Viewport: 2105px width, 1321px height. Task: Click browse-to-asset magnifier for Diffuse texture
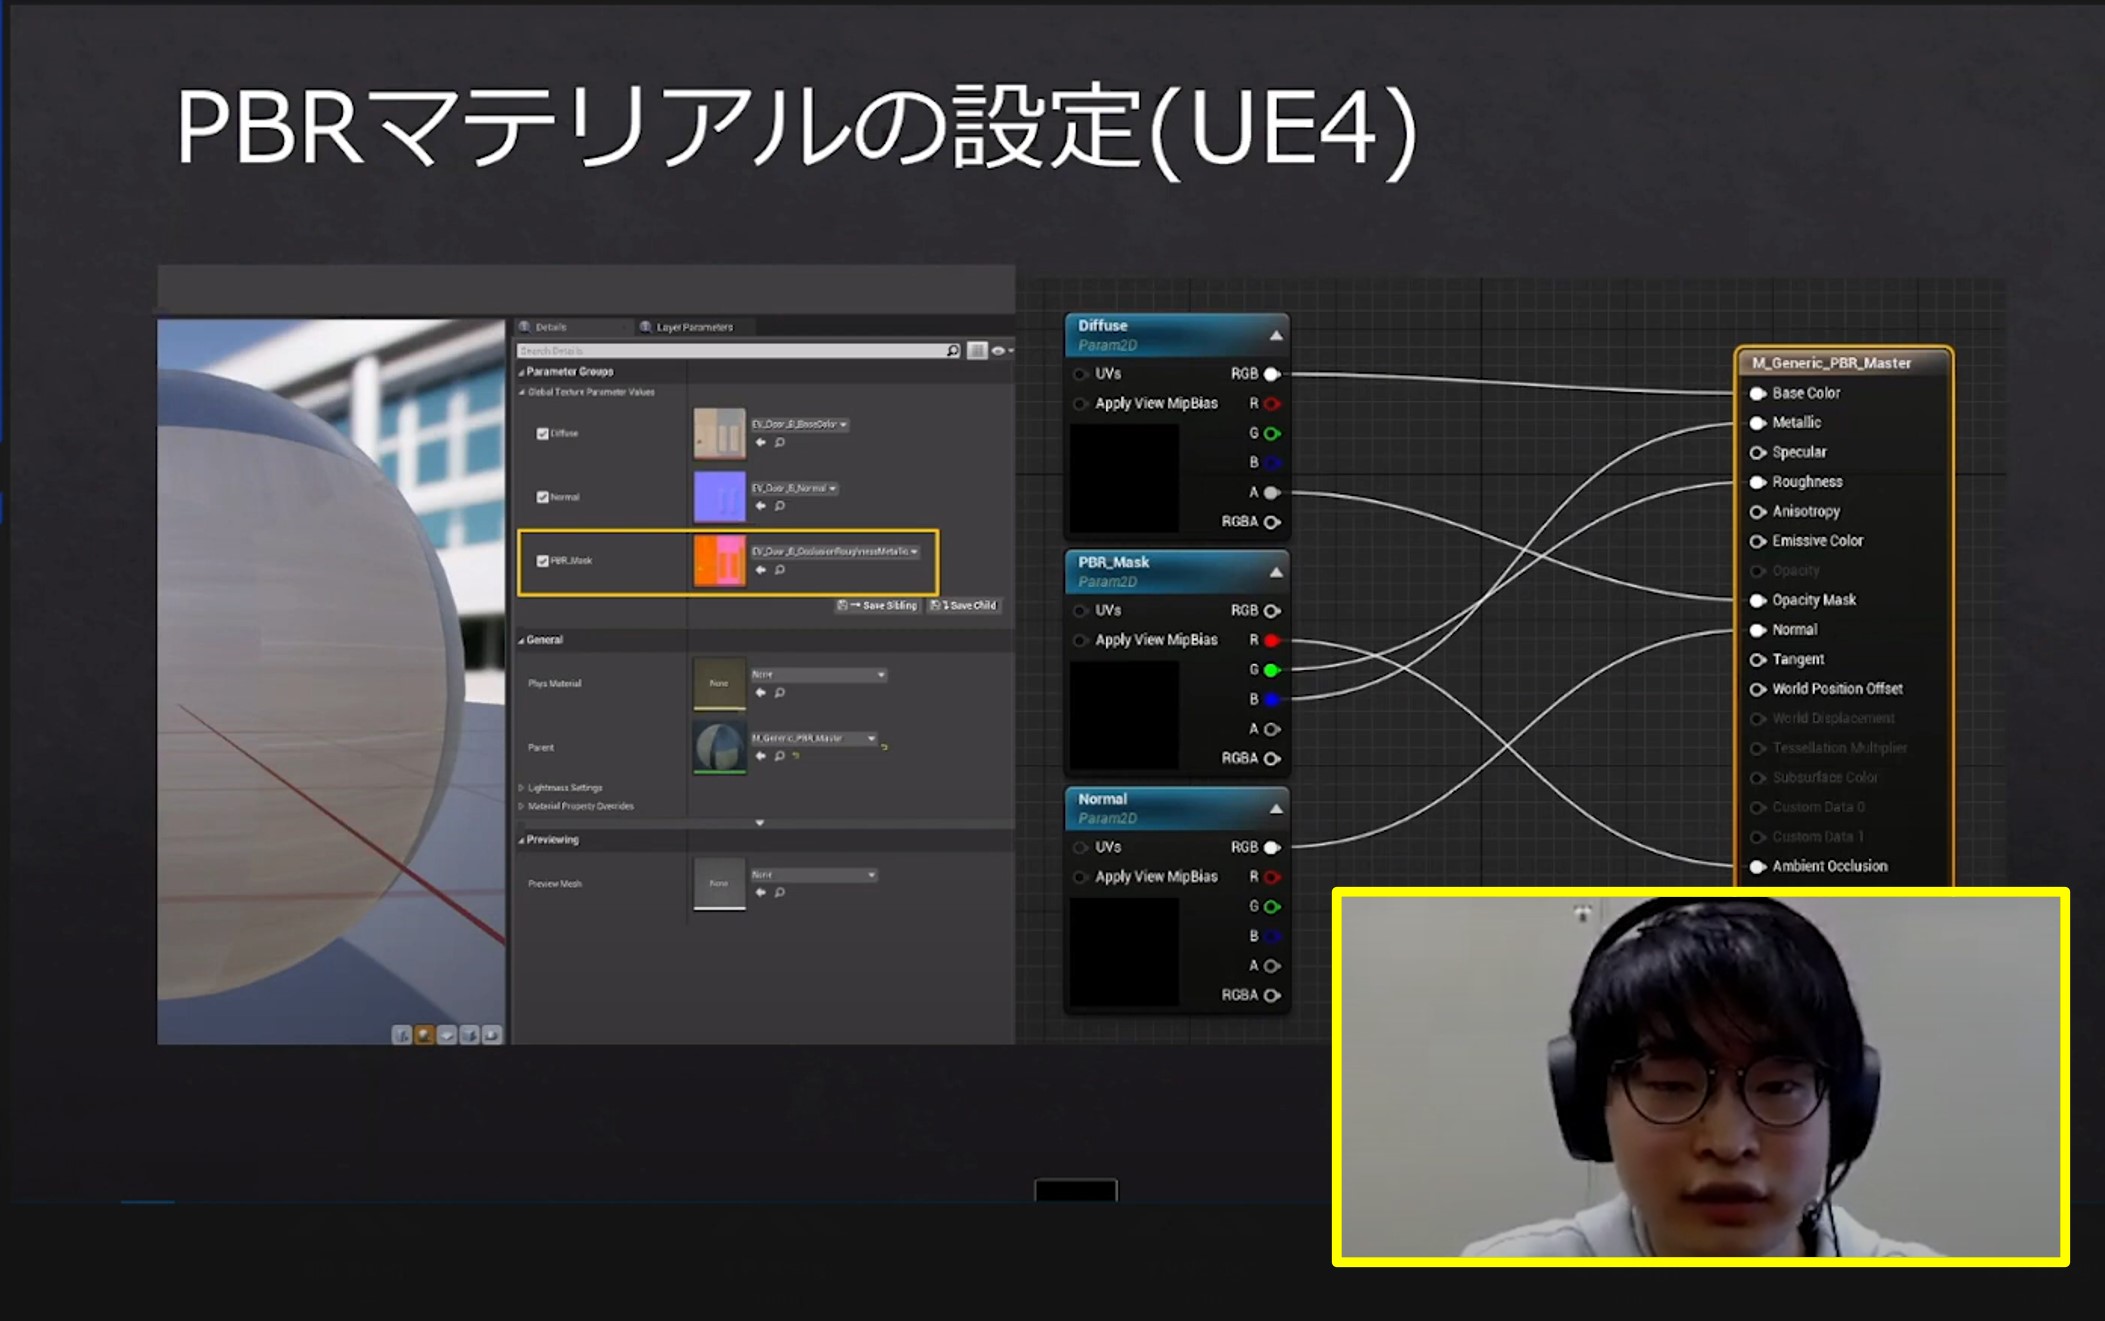pos(780,442)
